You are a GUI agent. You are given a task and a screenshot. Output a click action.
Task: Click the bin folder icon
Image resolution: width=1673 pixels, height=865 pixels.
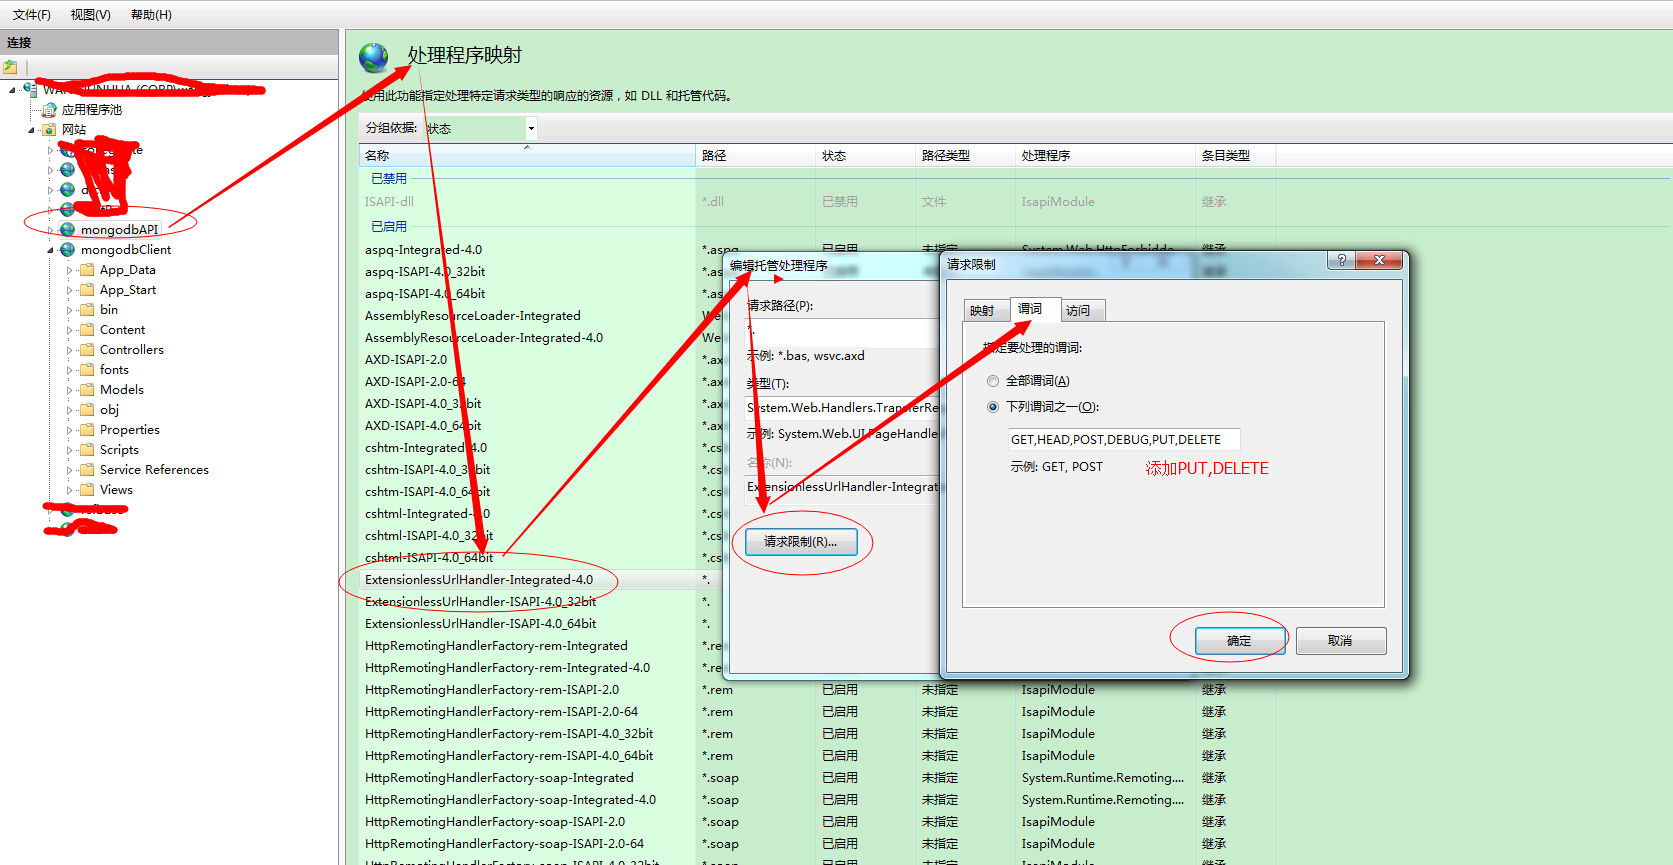coord(87,310)
